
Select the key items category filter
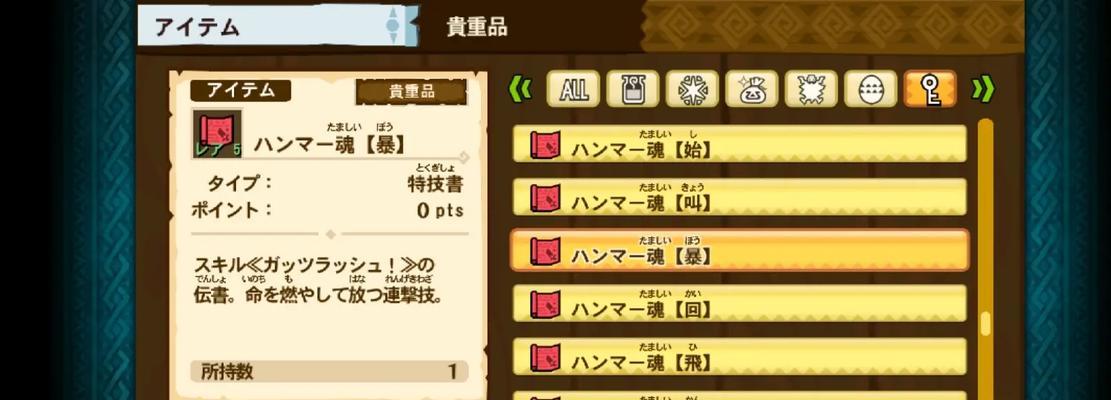click(930, 89)
